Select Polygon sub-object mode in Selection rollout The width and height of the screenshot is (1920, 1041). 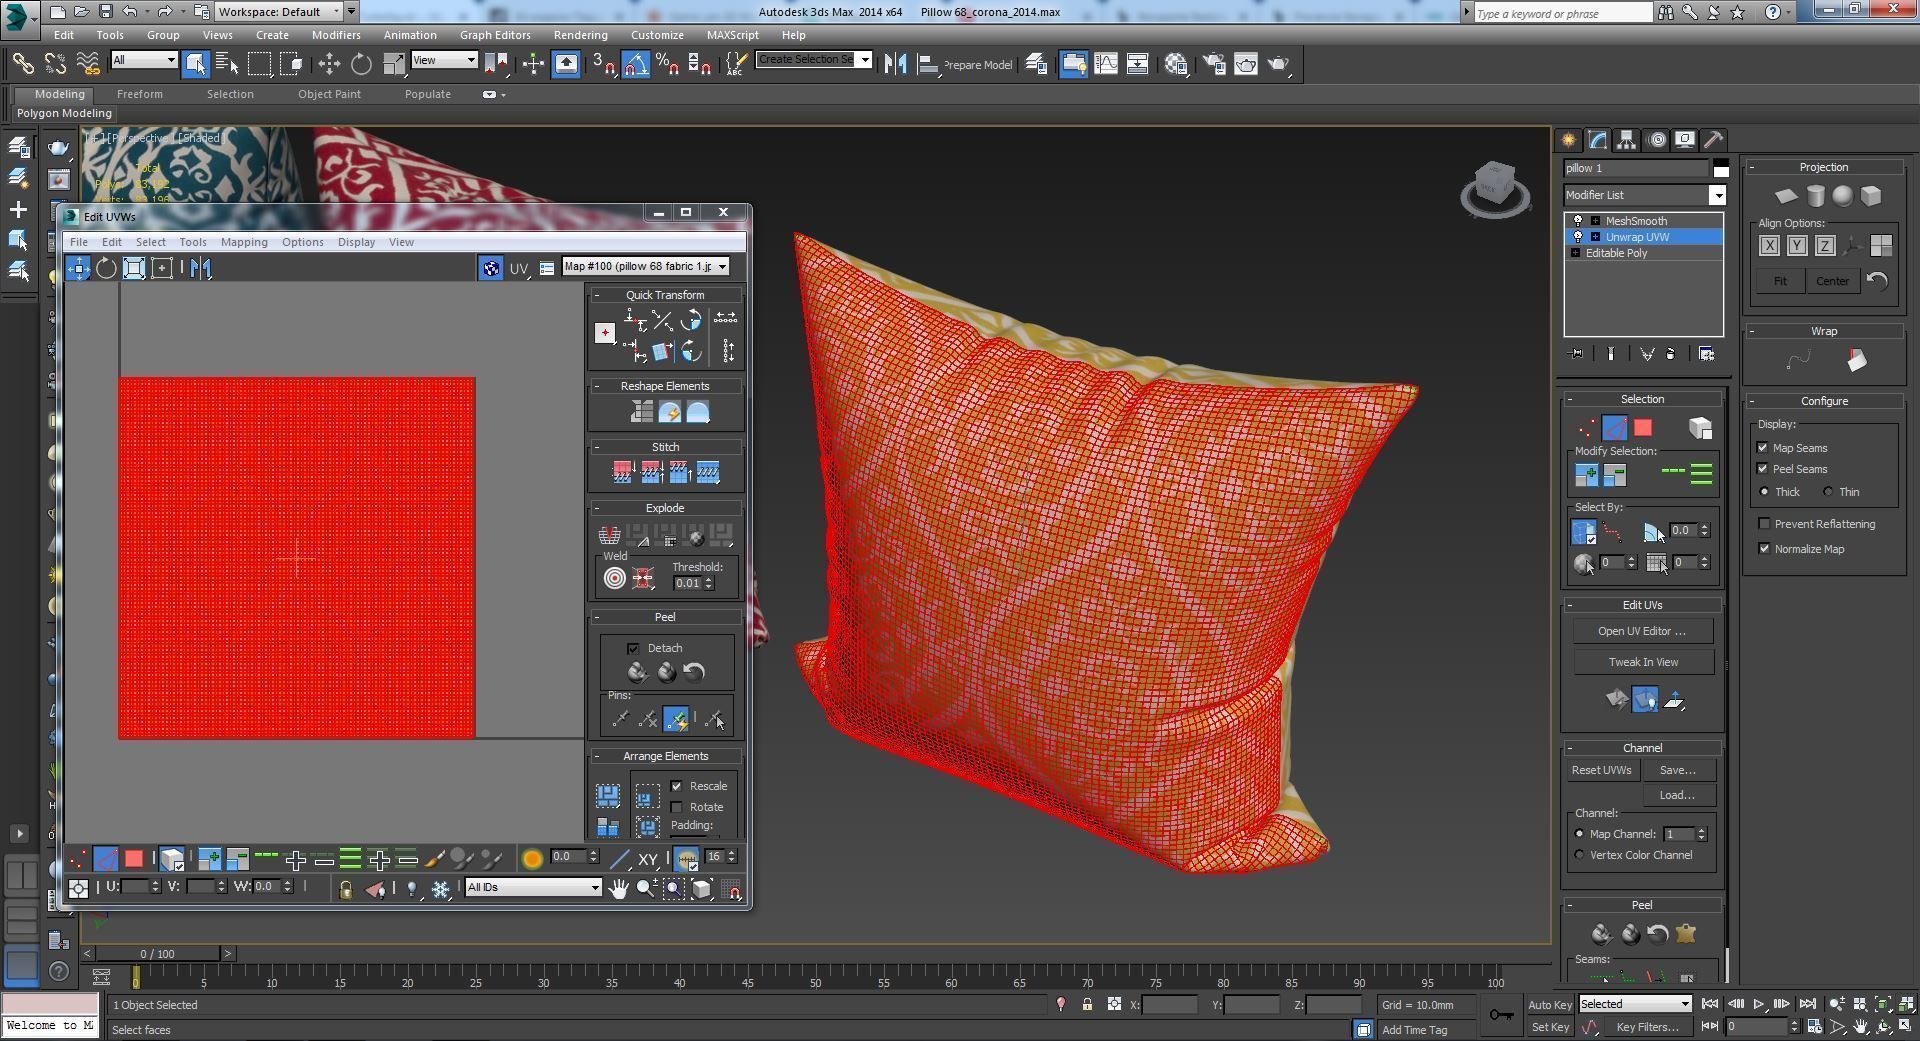click(1643, 428)
